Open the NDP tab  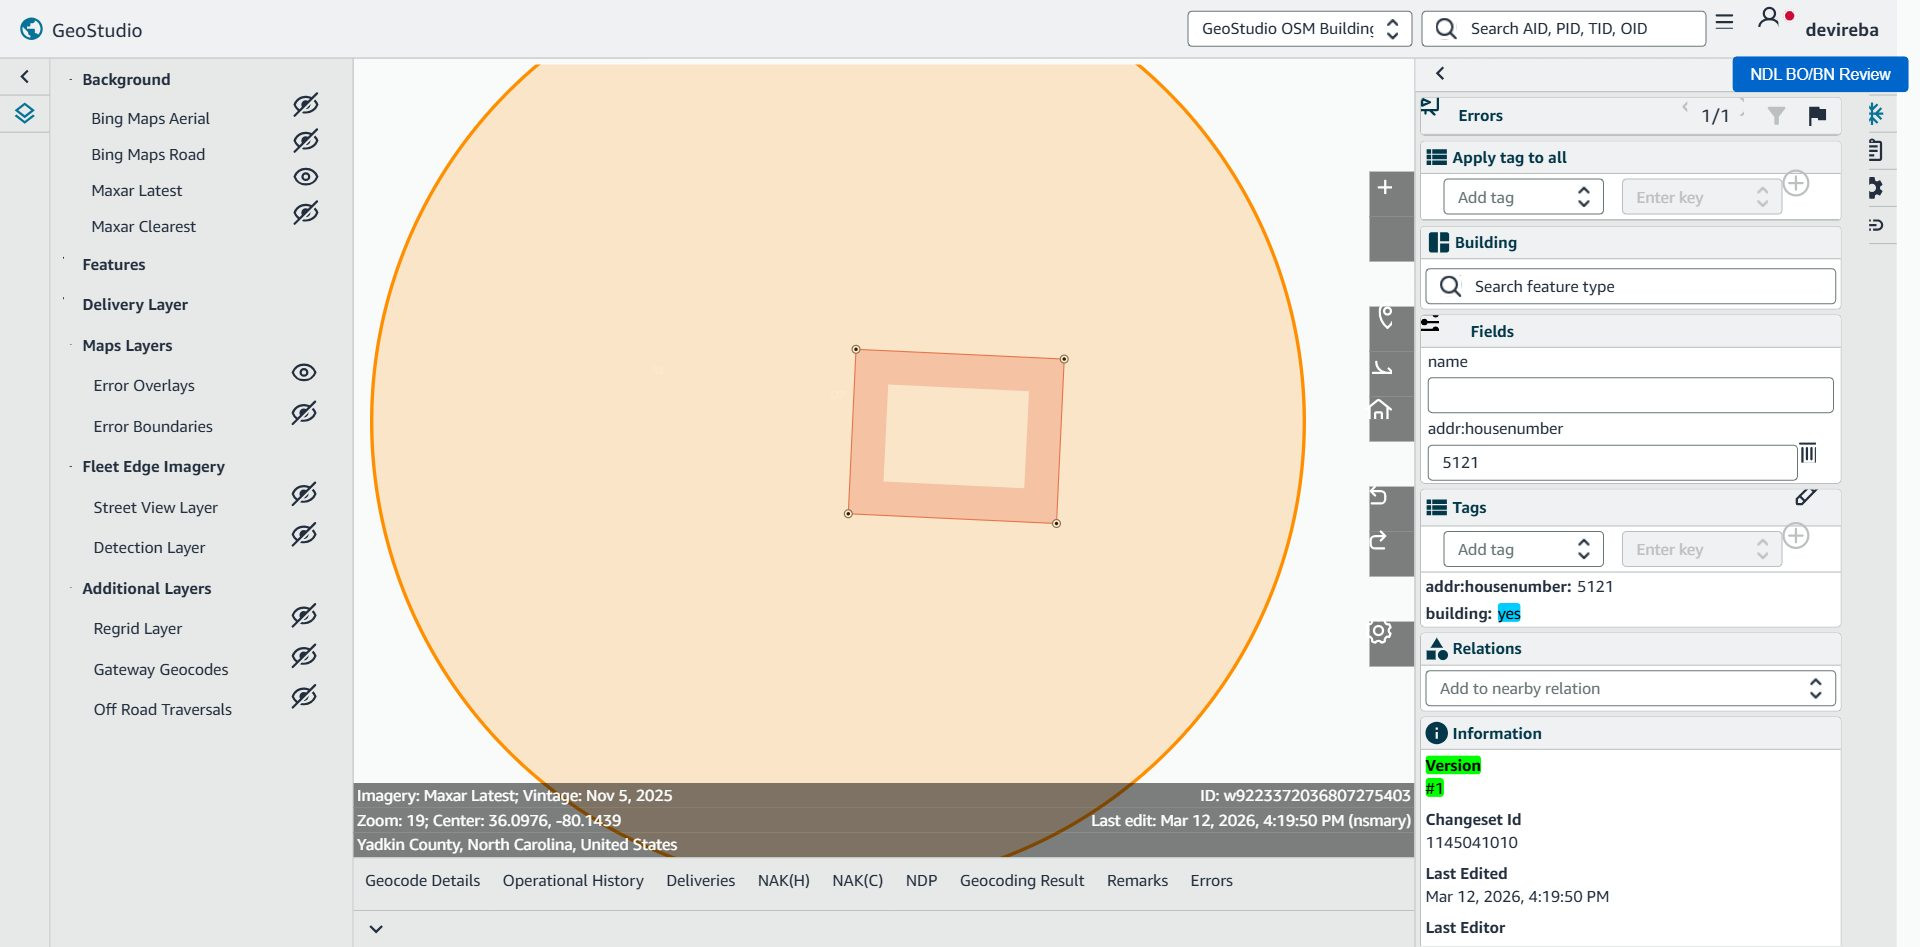point(921,881)
